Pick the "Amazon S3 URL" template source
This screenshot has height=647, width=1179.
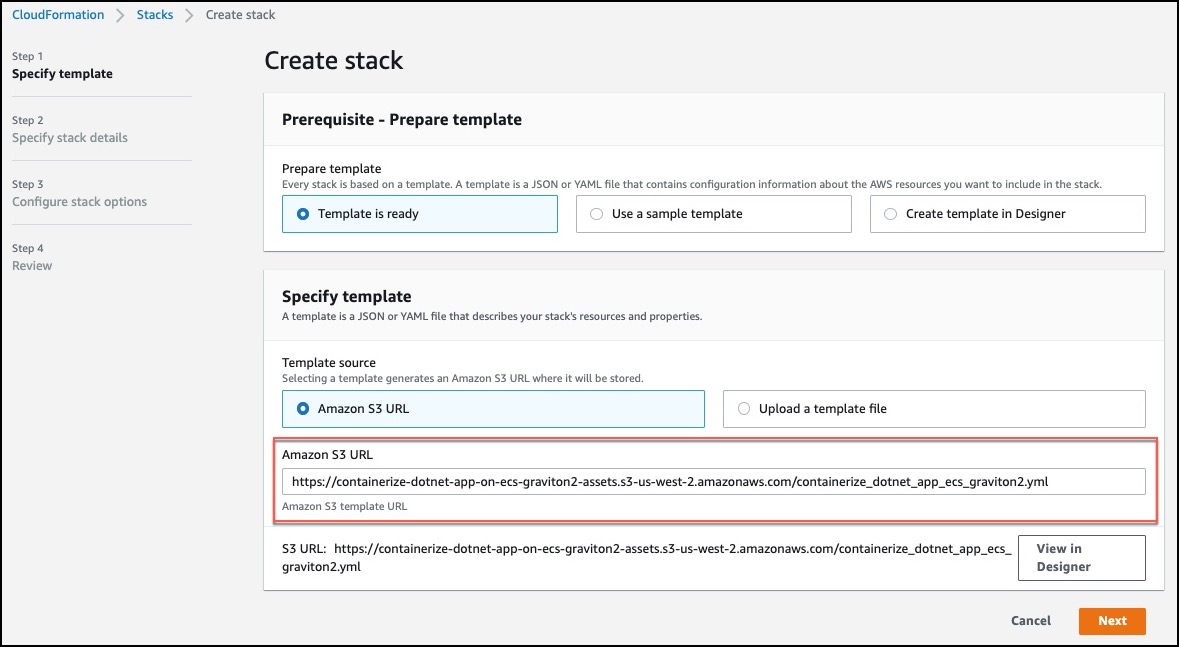[x=493, y=409]
